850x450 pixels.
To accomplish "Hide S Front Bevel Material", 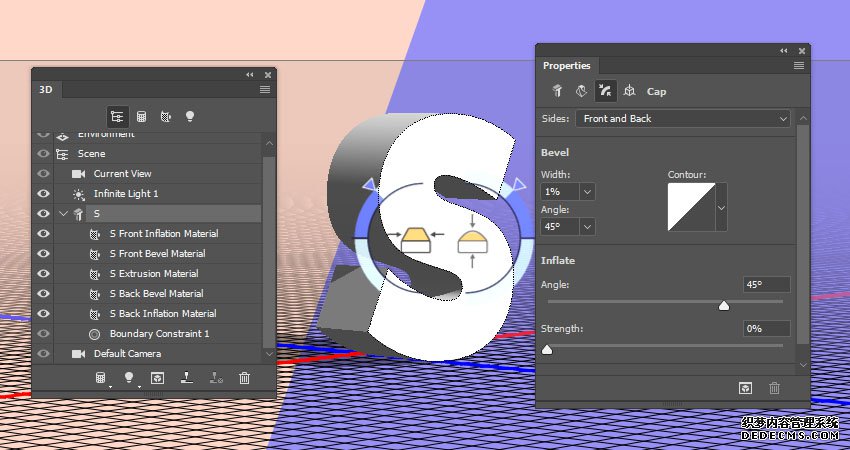I will (x=43, y=254).
